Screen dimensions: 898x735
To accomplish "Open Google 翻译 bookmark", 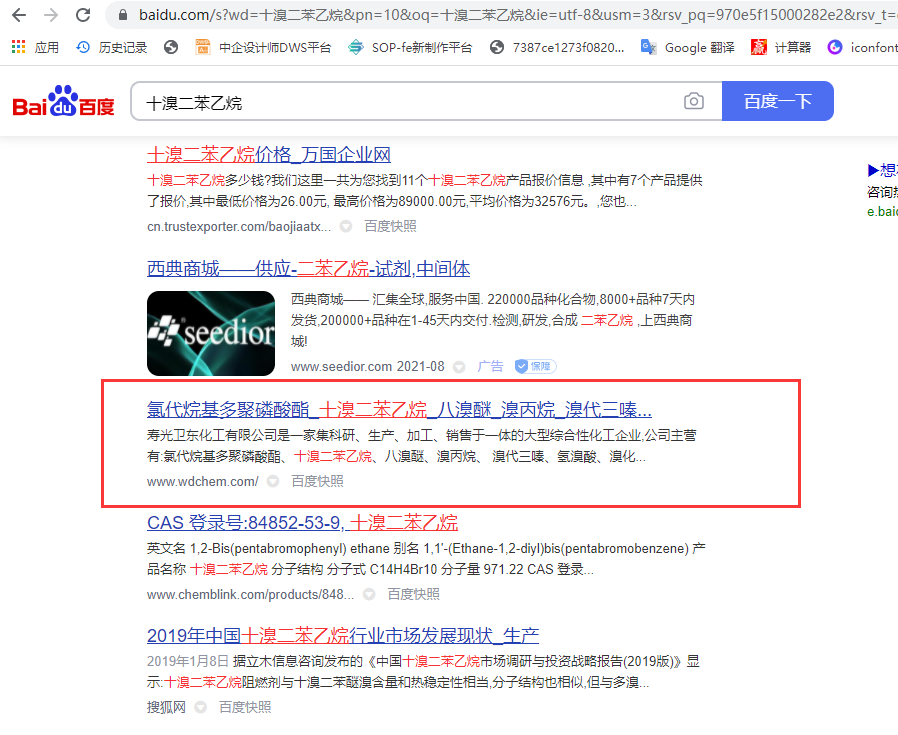I will click(688, 48).
